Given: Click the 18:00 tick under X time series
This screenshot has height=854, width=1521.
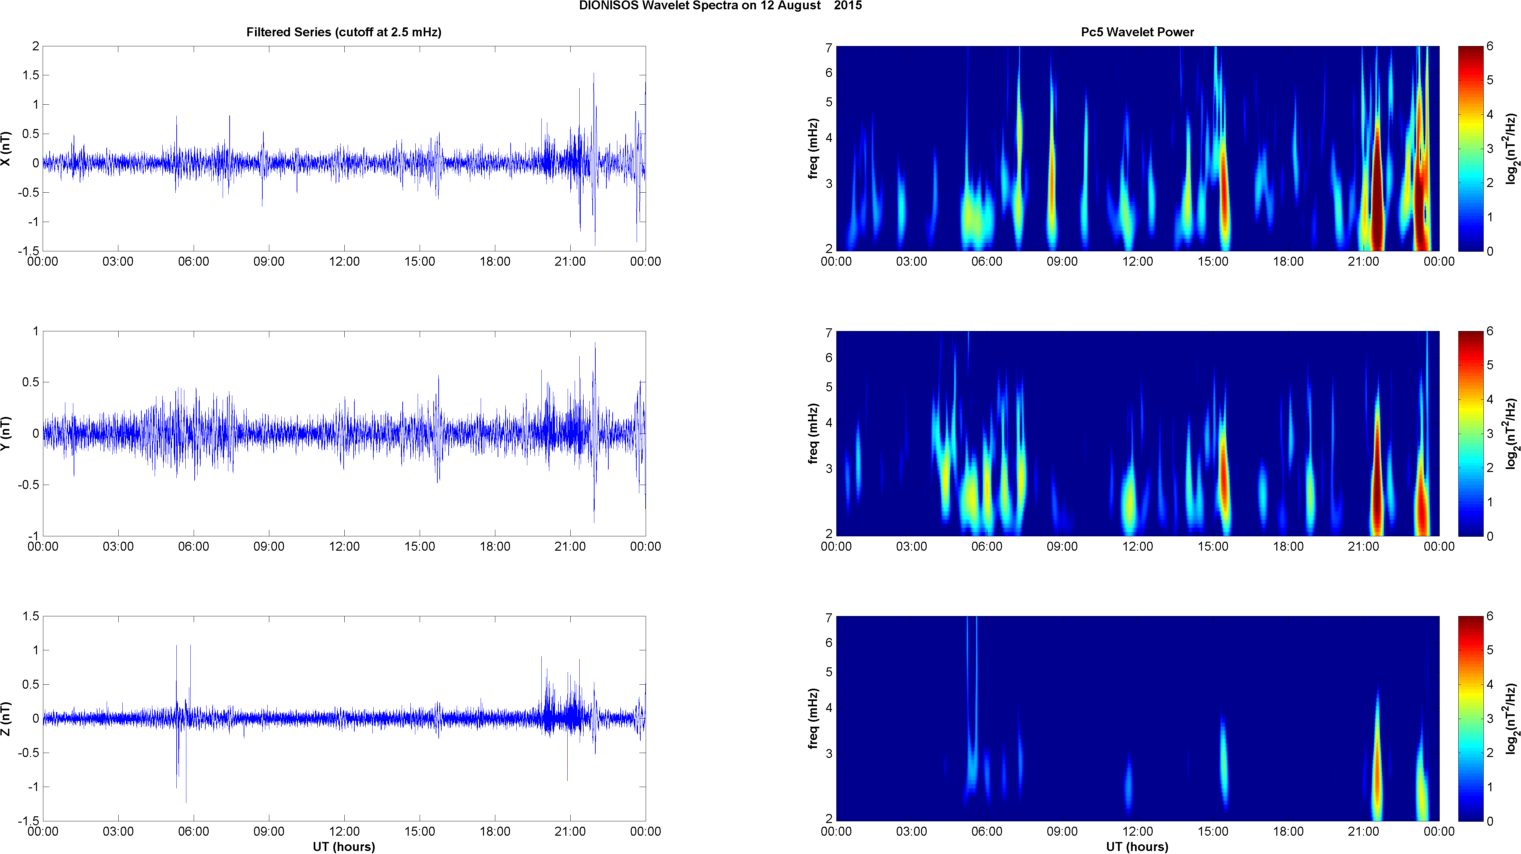Looking at the screenshot, I should pos(495,262).
